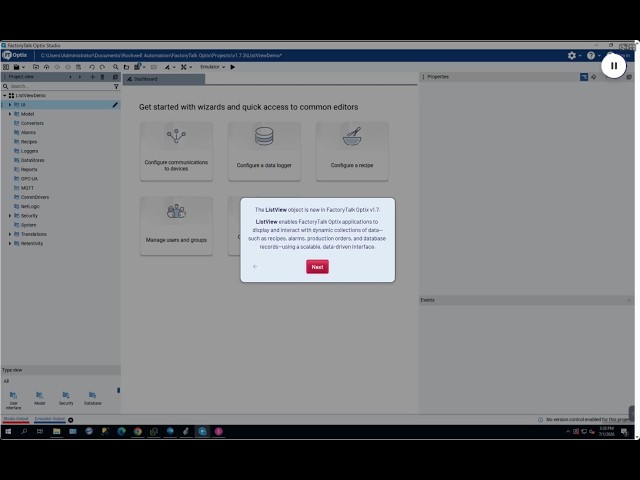Click the trash delete icon in Project view header

pyautogui.click(x=102, y=77)
